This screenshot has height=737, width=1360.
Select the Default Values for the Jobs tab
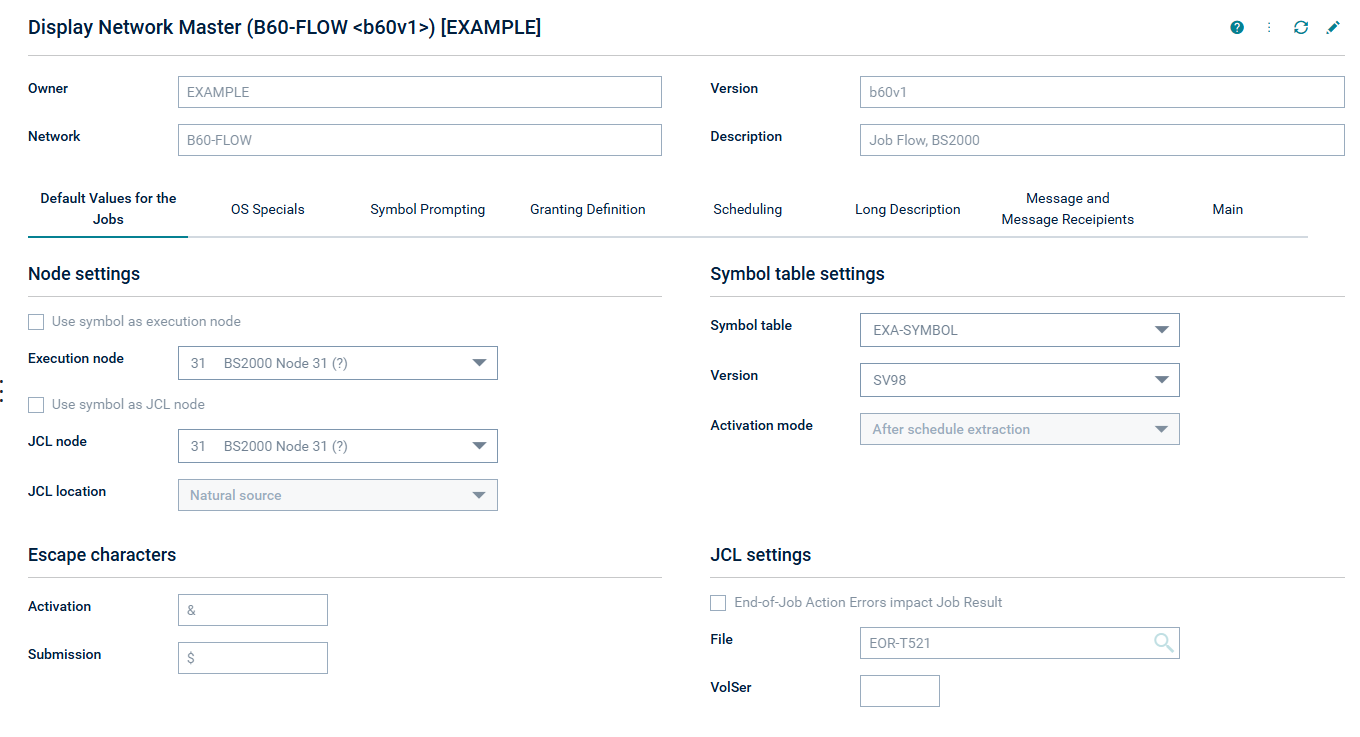click(x=108, y=209)
